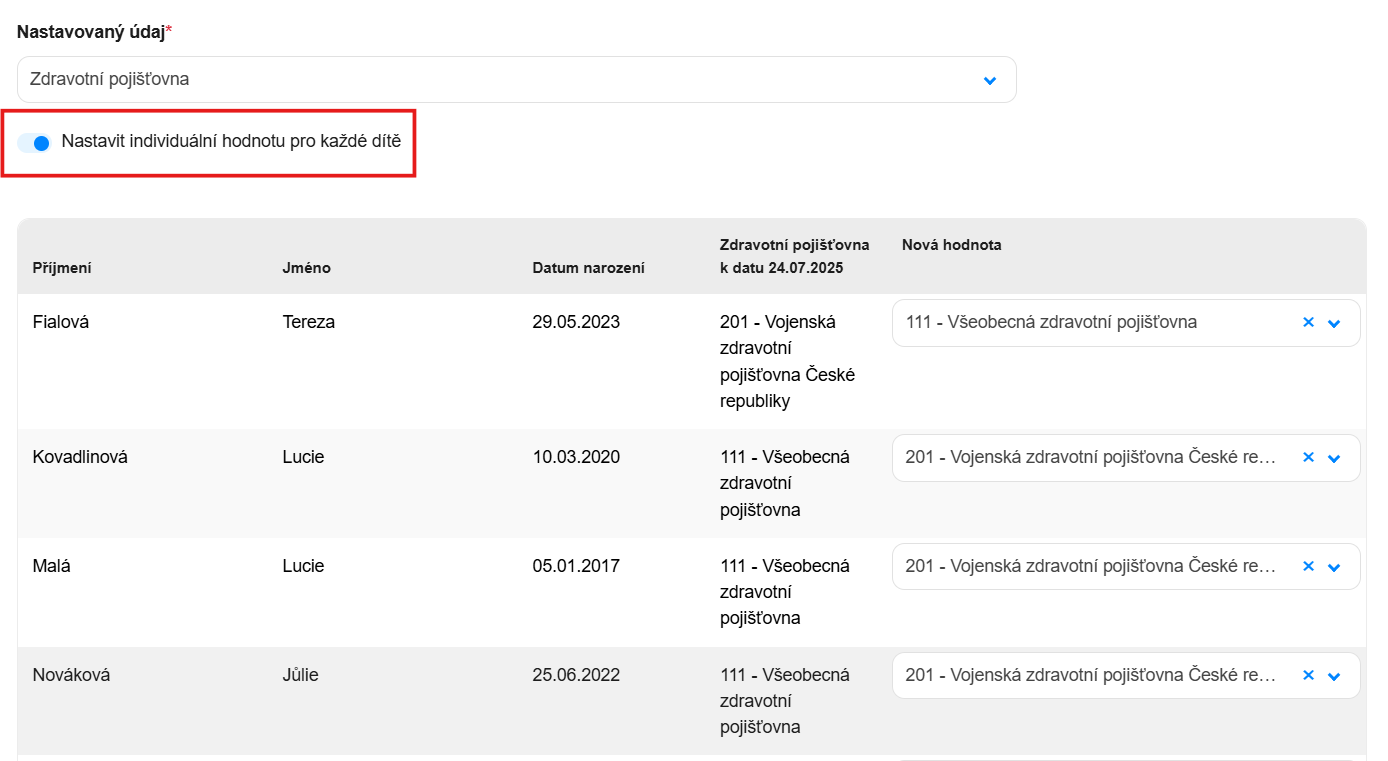Click the Nová hodnota column header
The image size is (1388, 761).
tap(951, 245)
